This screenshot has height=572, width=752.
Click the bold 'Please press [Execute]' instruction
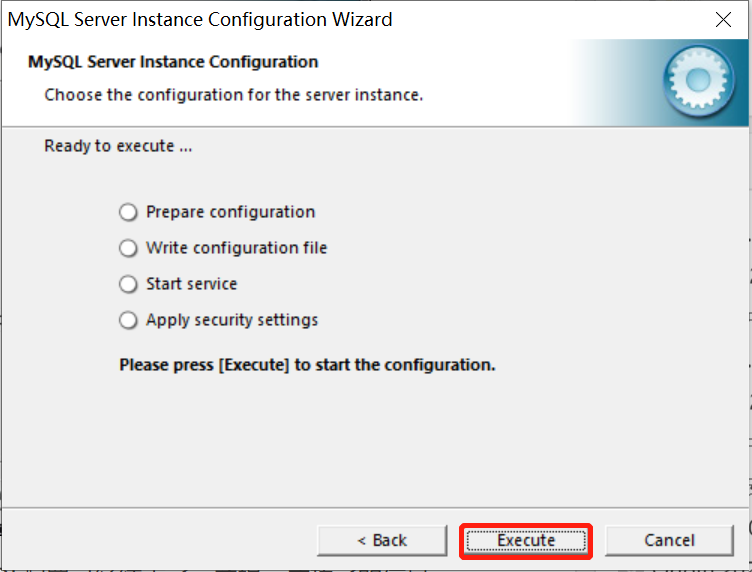click(307, 365)
